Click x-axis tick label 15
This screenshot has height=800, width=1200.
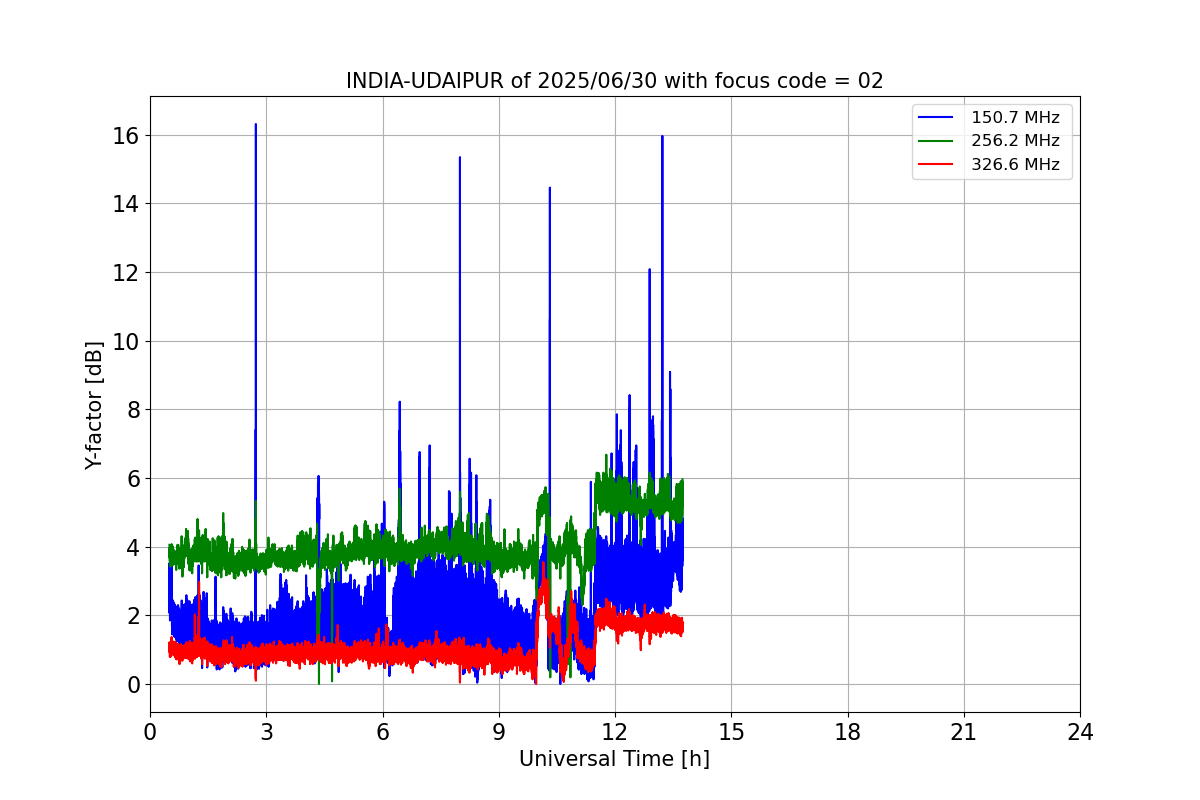coord(731,732)
